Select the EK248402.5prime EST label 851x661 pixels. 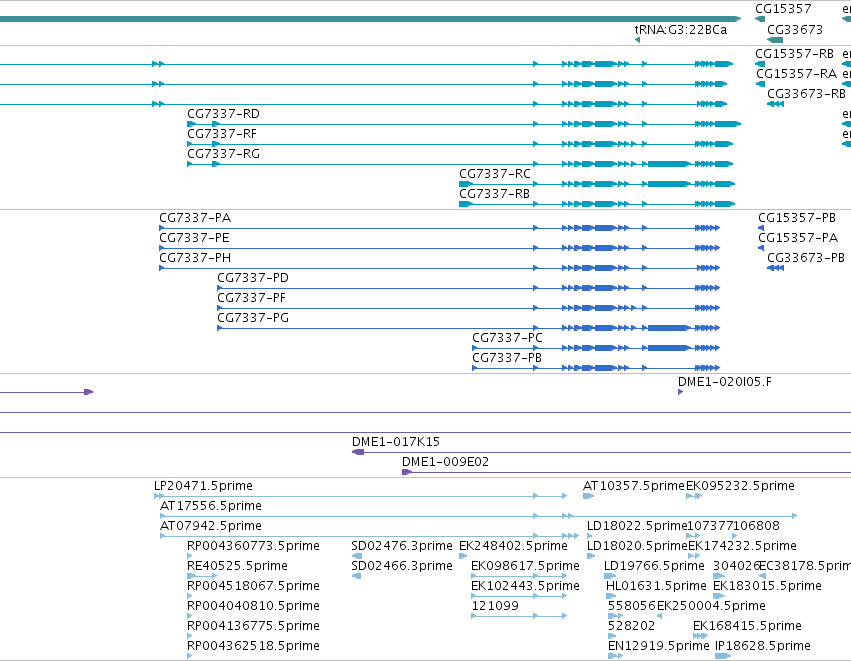point(513,546)
